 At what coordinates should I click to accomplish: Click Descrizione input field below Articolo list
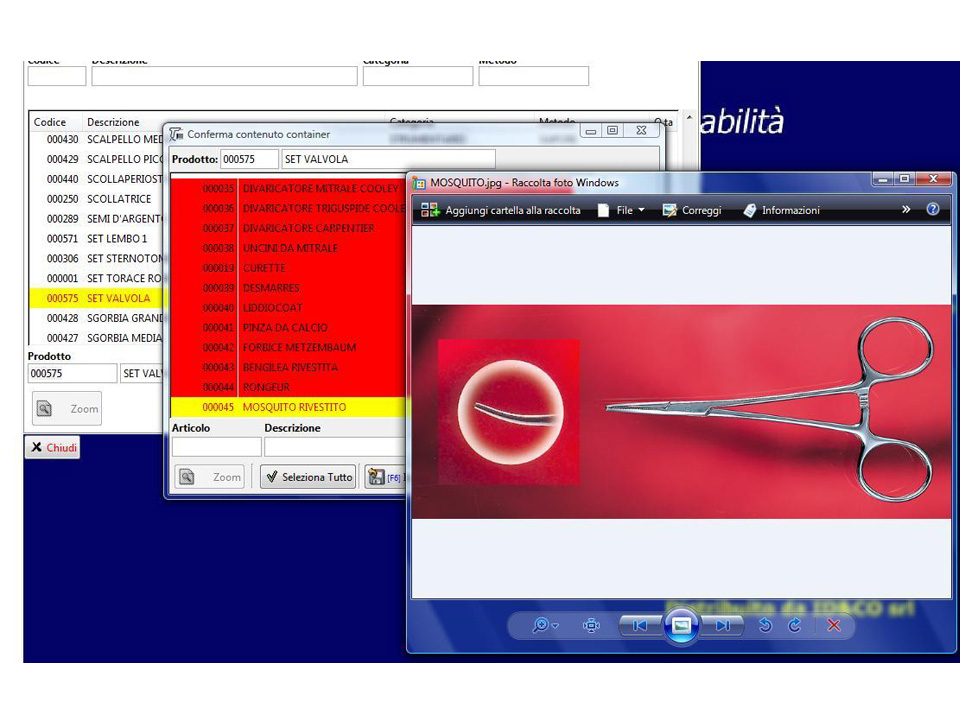click(x=335, y=447)
